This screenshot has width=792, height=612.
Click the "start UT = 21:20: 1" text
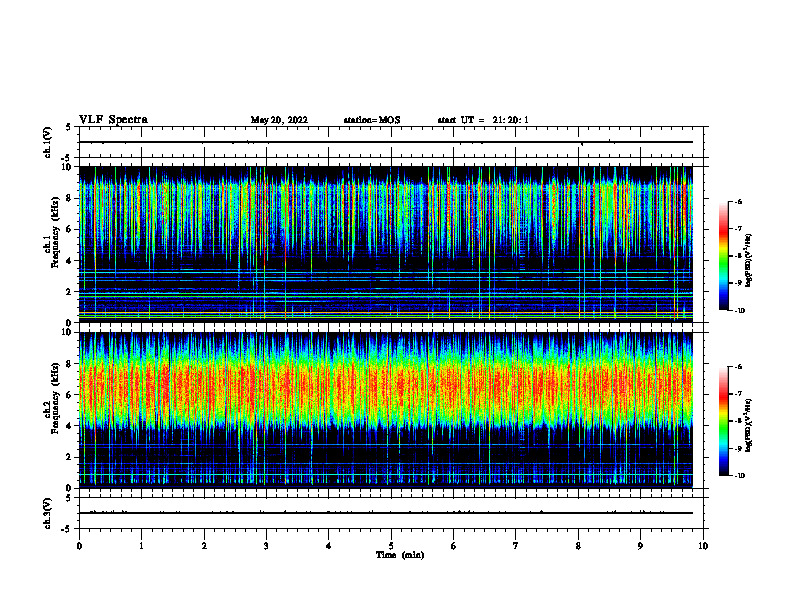(483, 120)
